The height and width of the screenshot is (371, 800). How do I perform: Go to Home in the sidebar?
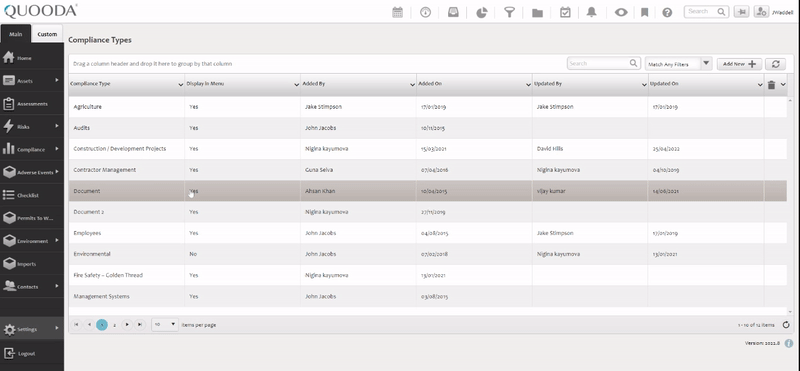click(x=32, y=58)
